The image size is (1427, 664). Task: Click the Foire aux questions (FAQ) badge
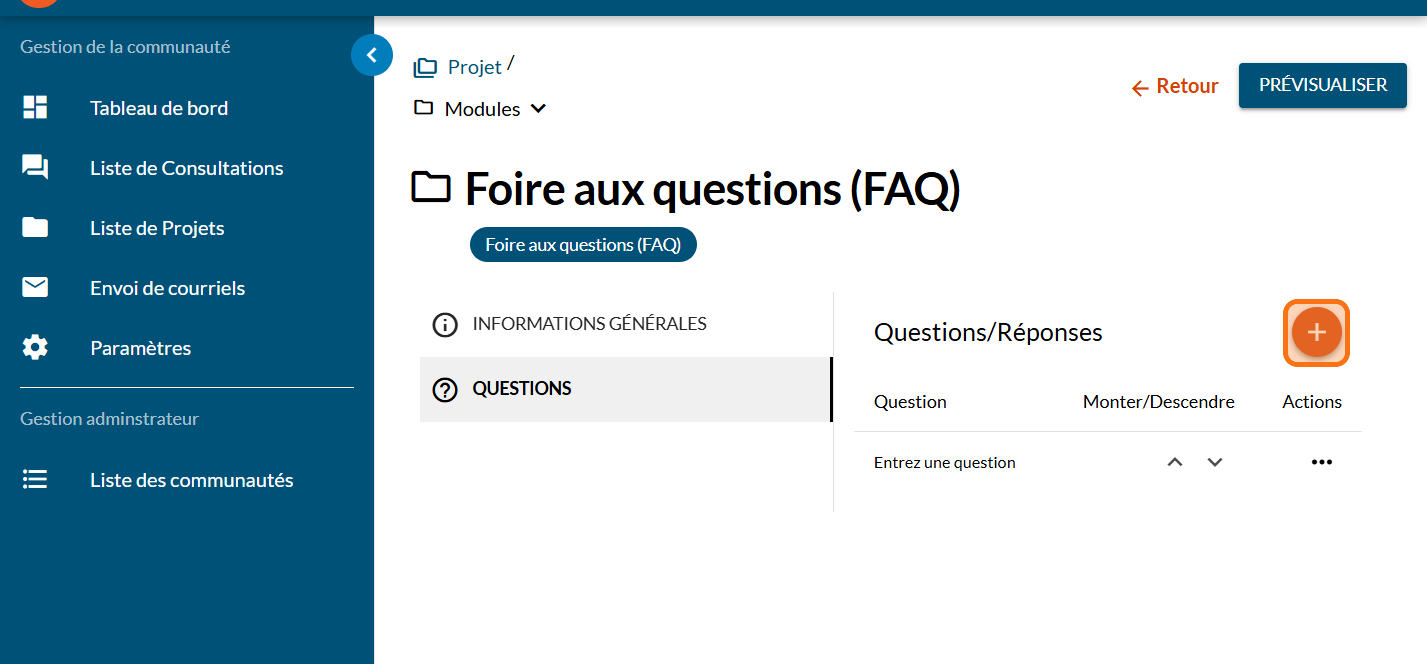point(583,245)
